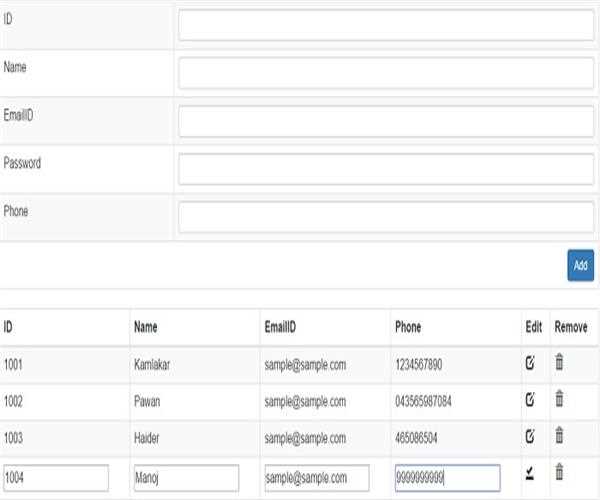Image resolution: width=600 pixels, height=500 pixels.
Task: Delete row 1001 with trash icon
Action: point(560,364)
